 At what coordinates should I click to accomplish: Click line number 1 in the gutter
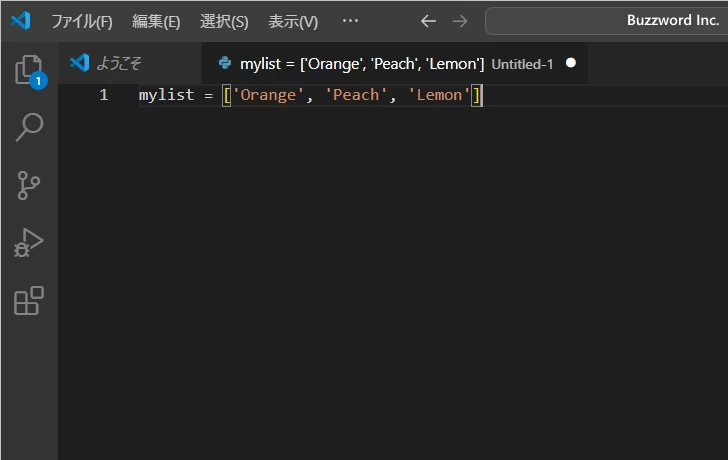click(104, 95)
